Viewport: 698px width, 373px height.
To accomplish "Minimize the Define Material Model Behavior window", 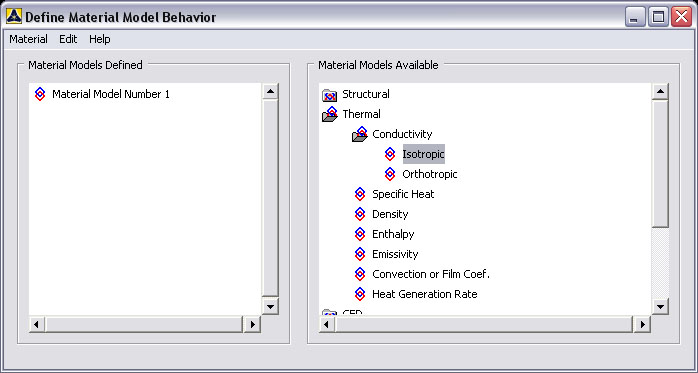I will pyautogui.click(x=635, y=17).
